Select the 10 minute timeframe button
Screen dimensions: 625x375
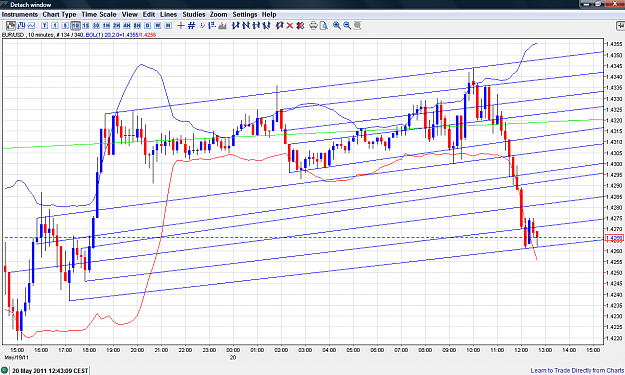(75, 26)
